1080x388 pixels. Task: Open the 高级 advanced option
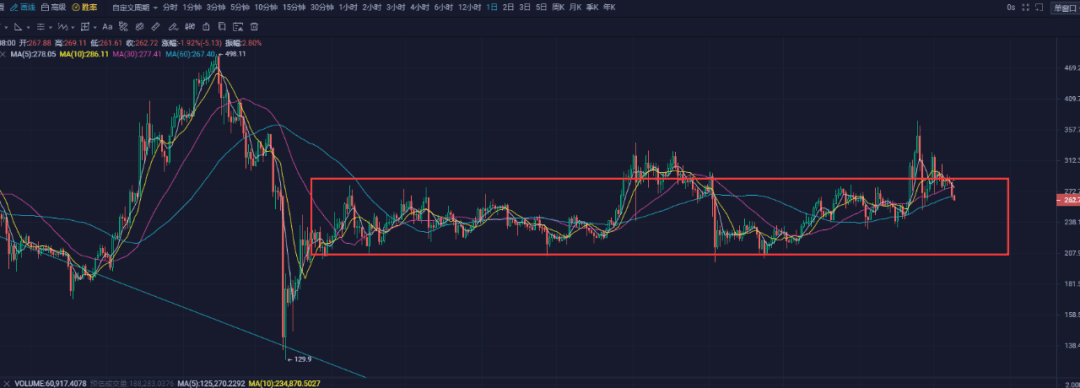click(x=53, y=7)
